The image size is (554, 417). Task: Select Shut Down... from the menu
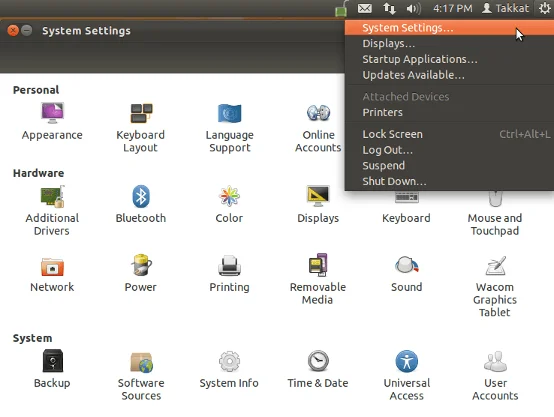[x=449, y=181]
